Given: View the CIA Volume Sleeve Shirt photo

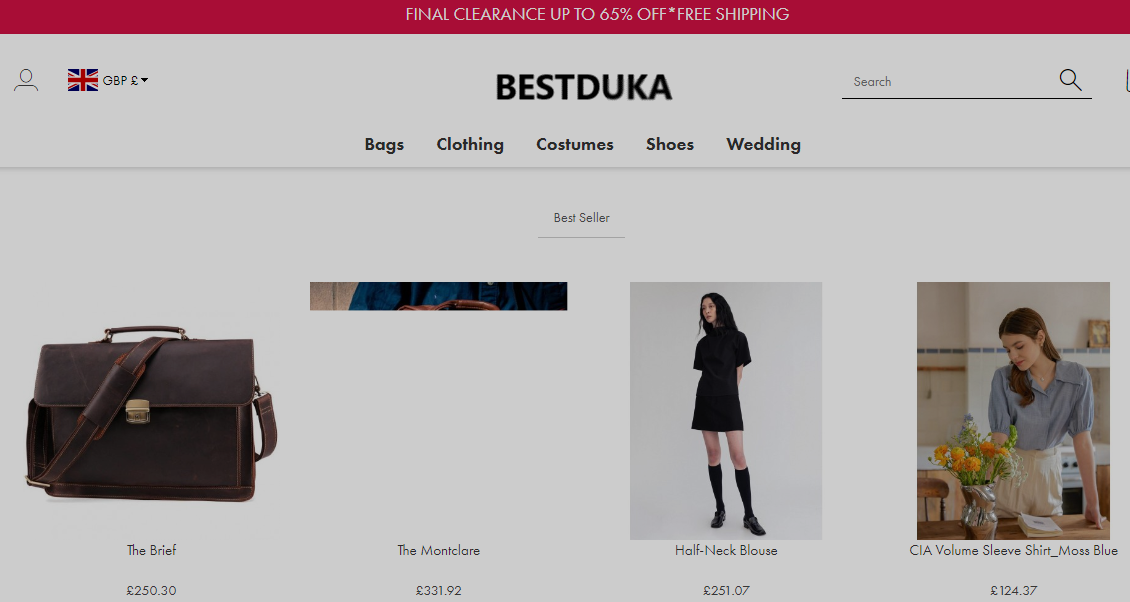Looking at the screenshot, I should (1013, 411).
